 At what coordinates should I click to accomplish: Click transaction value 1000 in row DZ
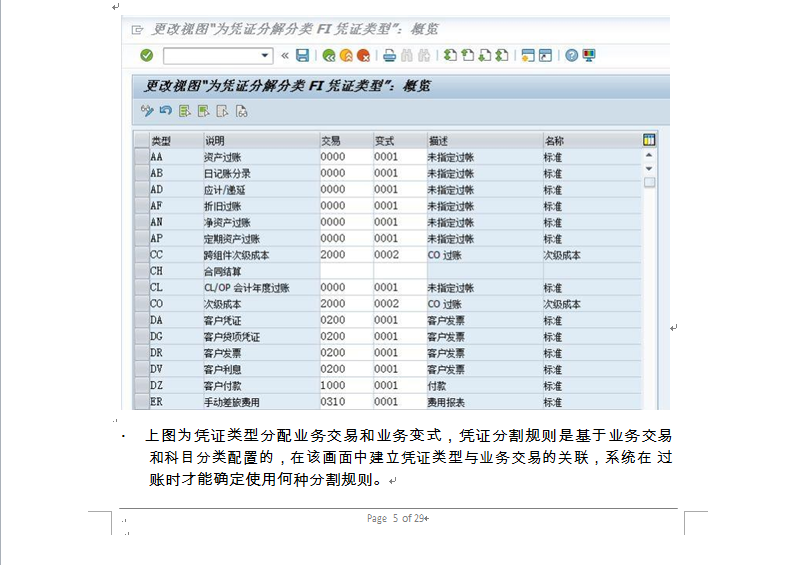pyautogui.click(x=347, y=385)
